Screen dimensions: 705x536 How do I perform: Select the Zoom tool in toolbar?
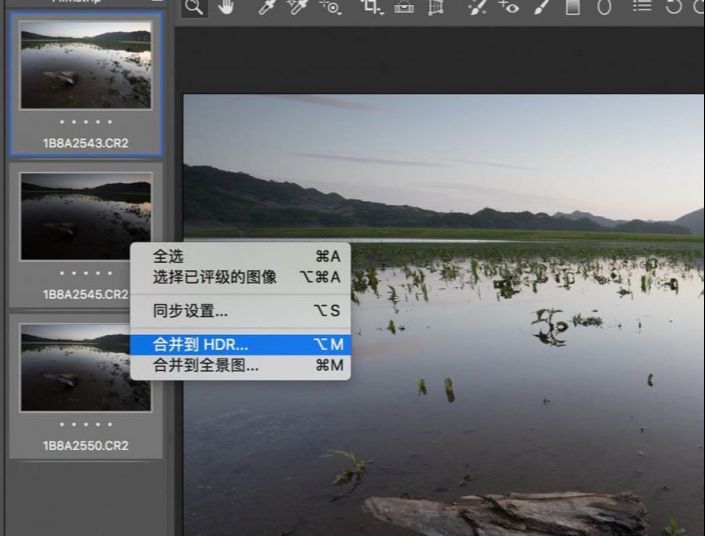click(194, 7)
